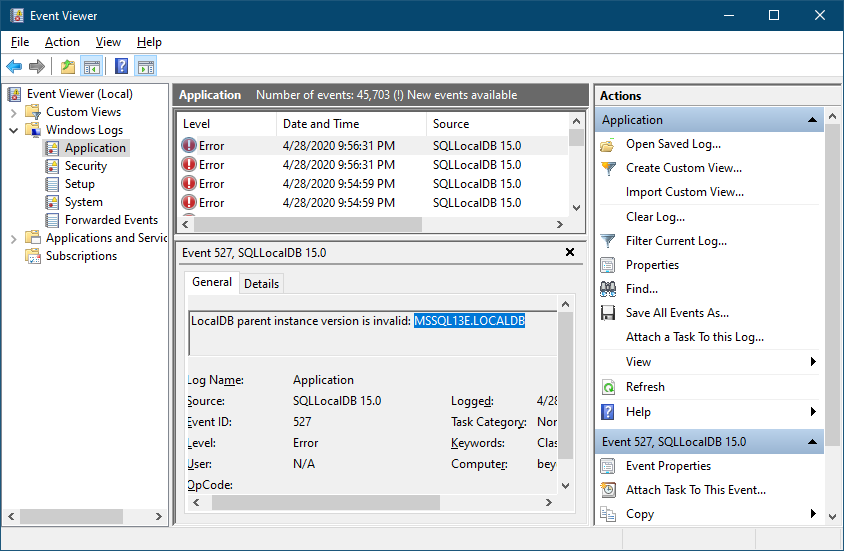Switch to the Details tab

[x=261, y=284]
